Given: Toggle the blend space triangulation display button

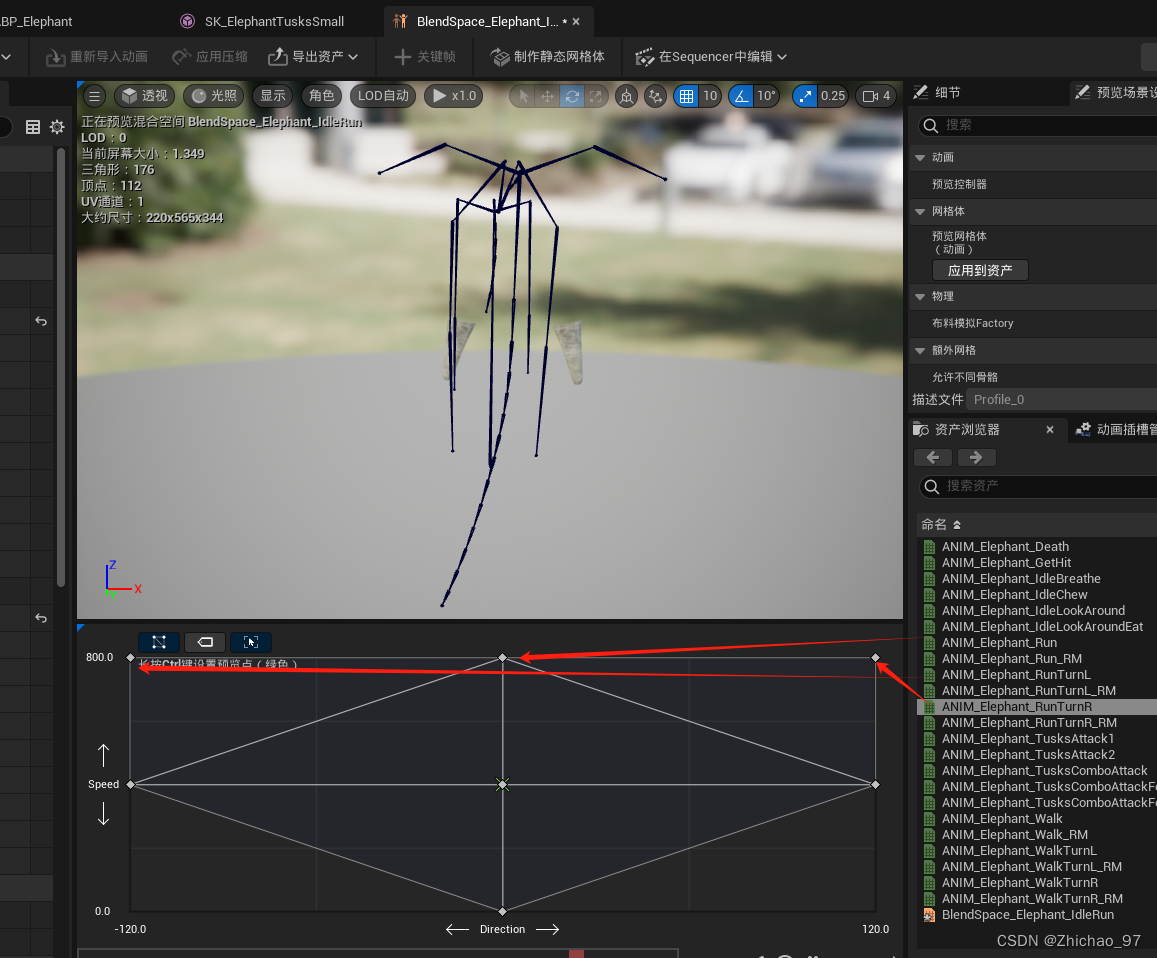Looking at the screenshot, I should click(x=159, y=642).
